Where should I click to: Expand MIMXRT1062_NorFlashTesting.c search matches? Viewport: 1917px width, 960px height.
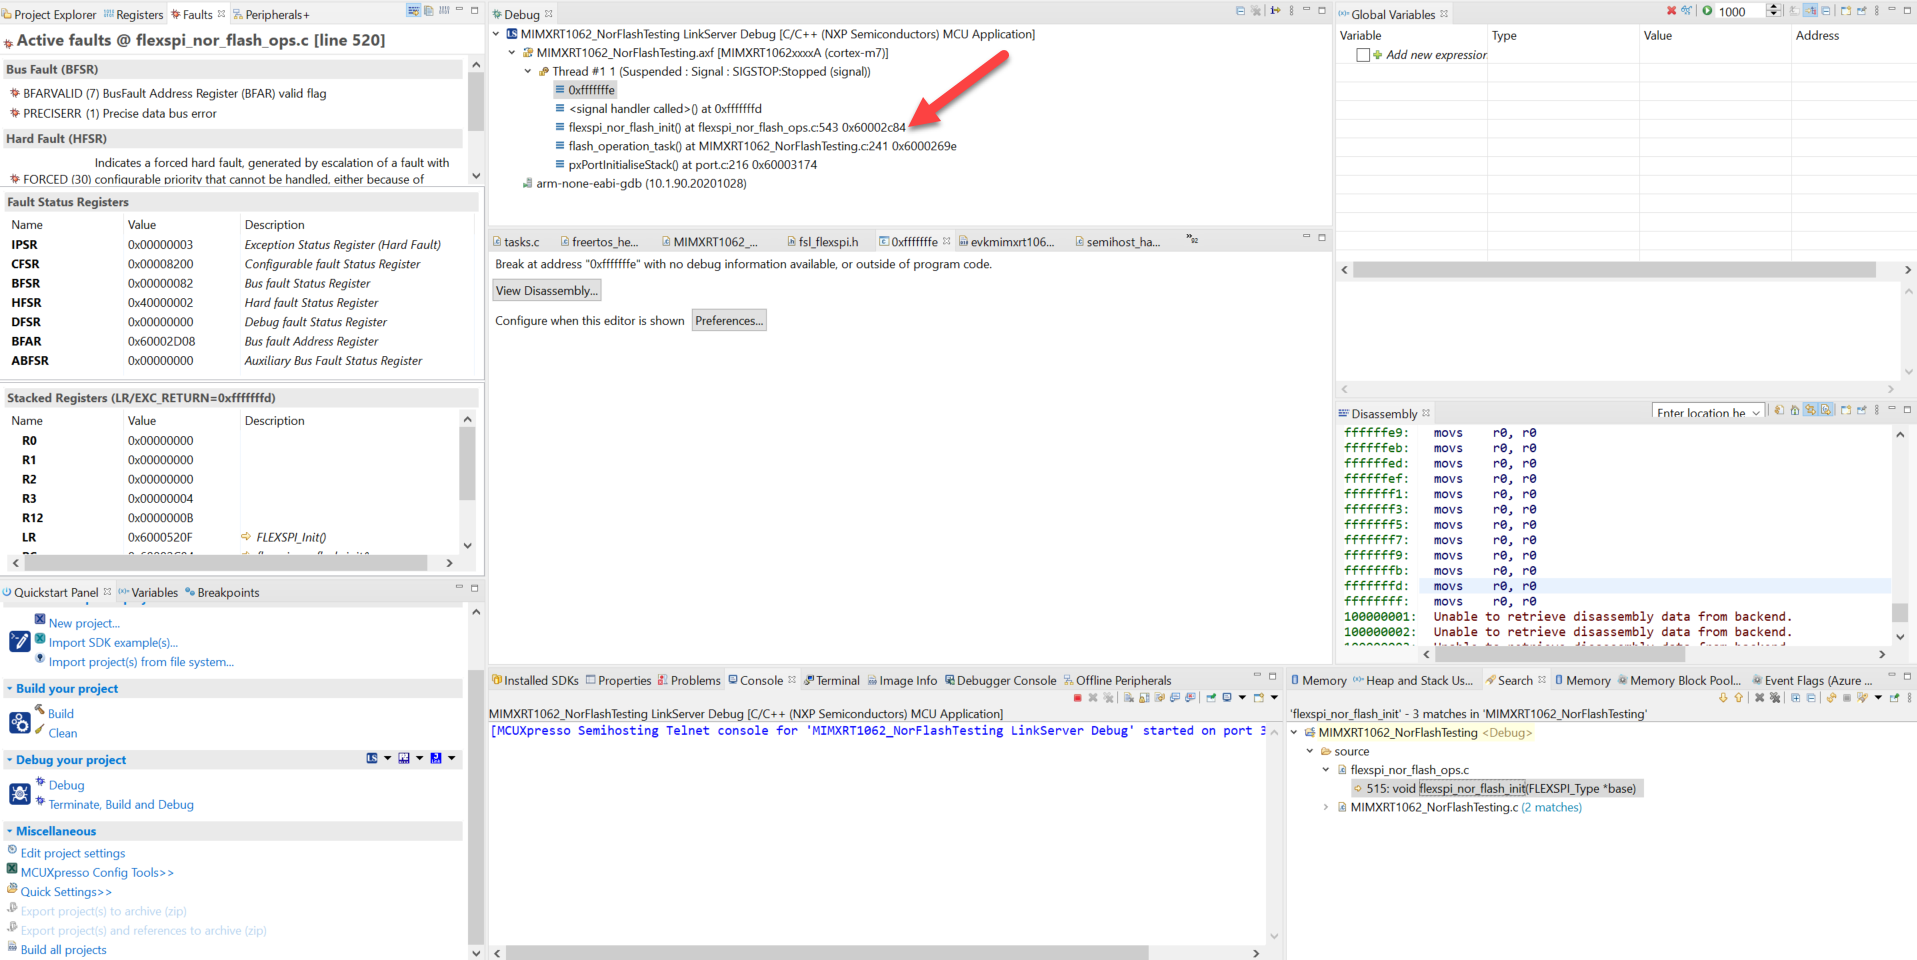pyautogui.click(x=1326, y=807)
